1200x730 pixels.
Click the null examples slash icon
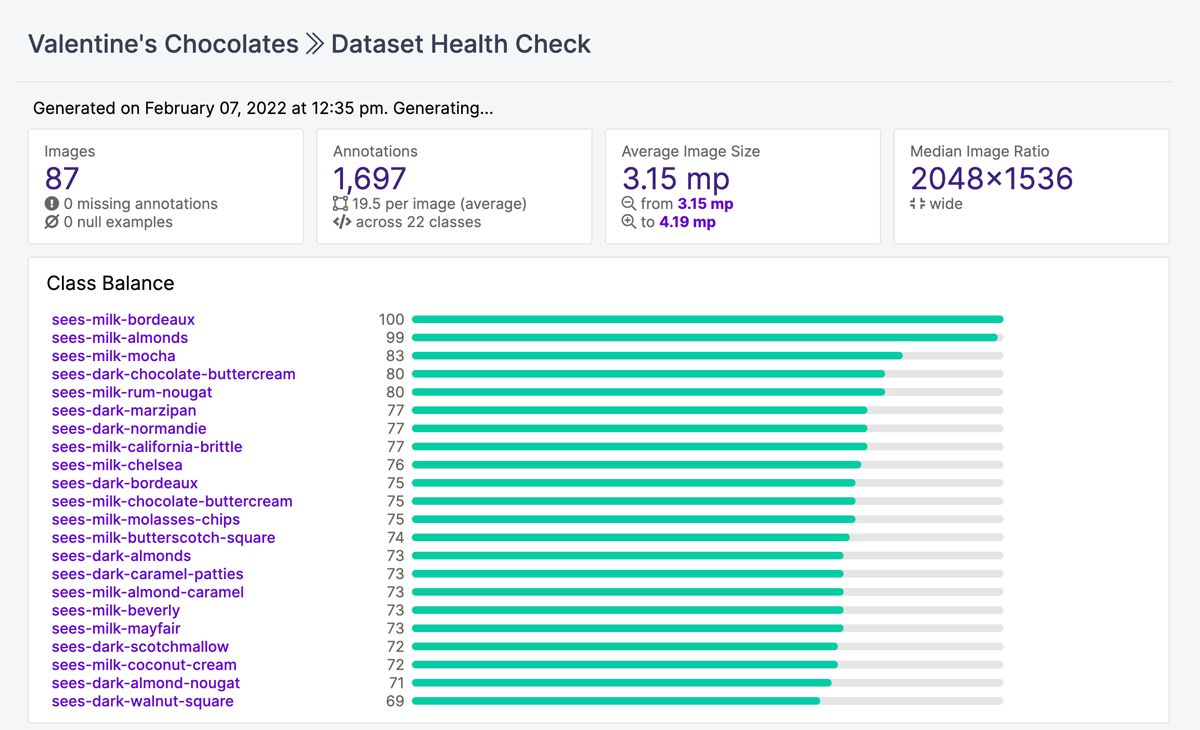(x=49, y=222)
